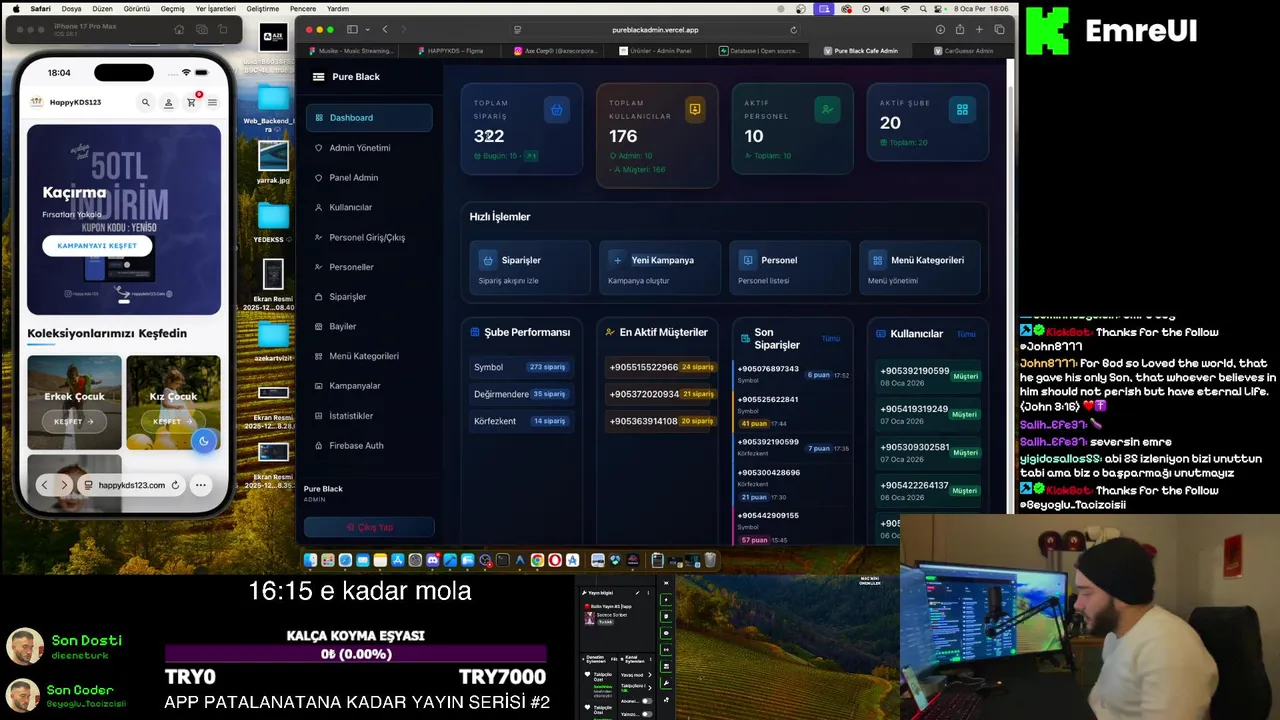Select the Symbol branch row
Image resolution: width=1280 pixels, height=720 pixels.
(522, 367)
